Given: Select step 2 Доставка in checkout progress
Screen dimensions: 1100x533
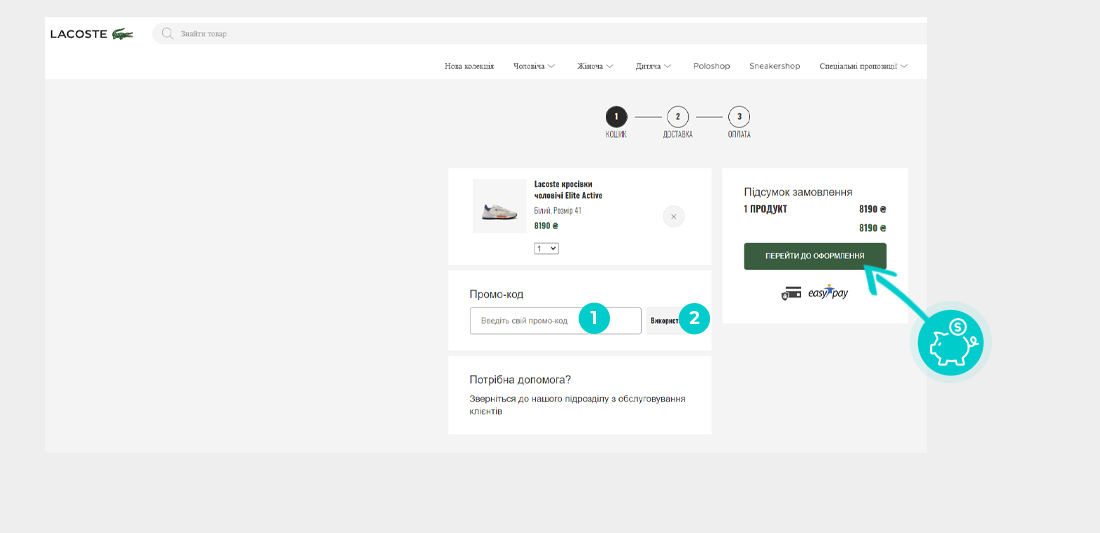Looking at the screenshot, I should click(x=678, y=123).
